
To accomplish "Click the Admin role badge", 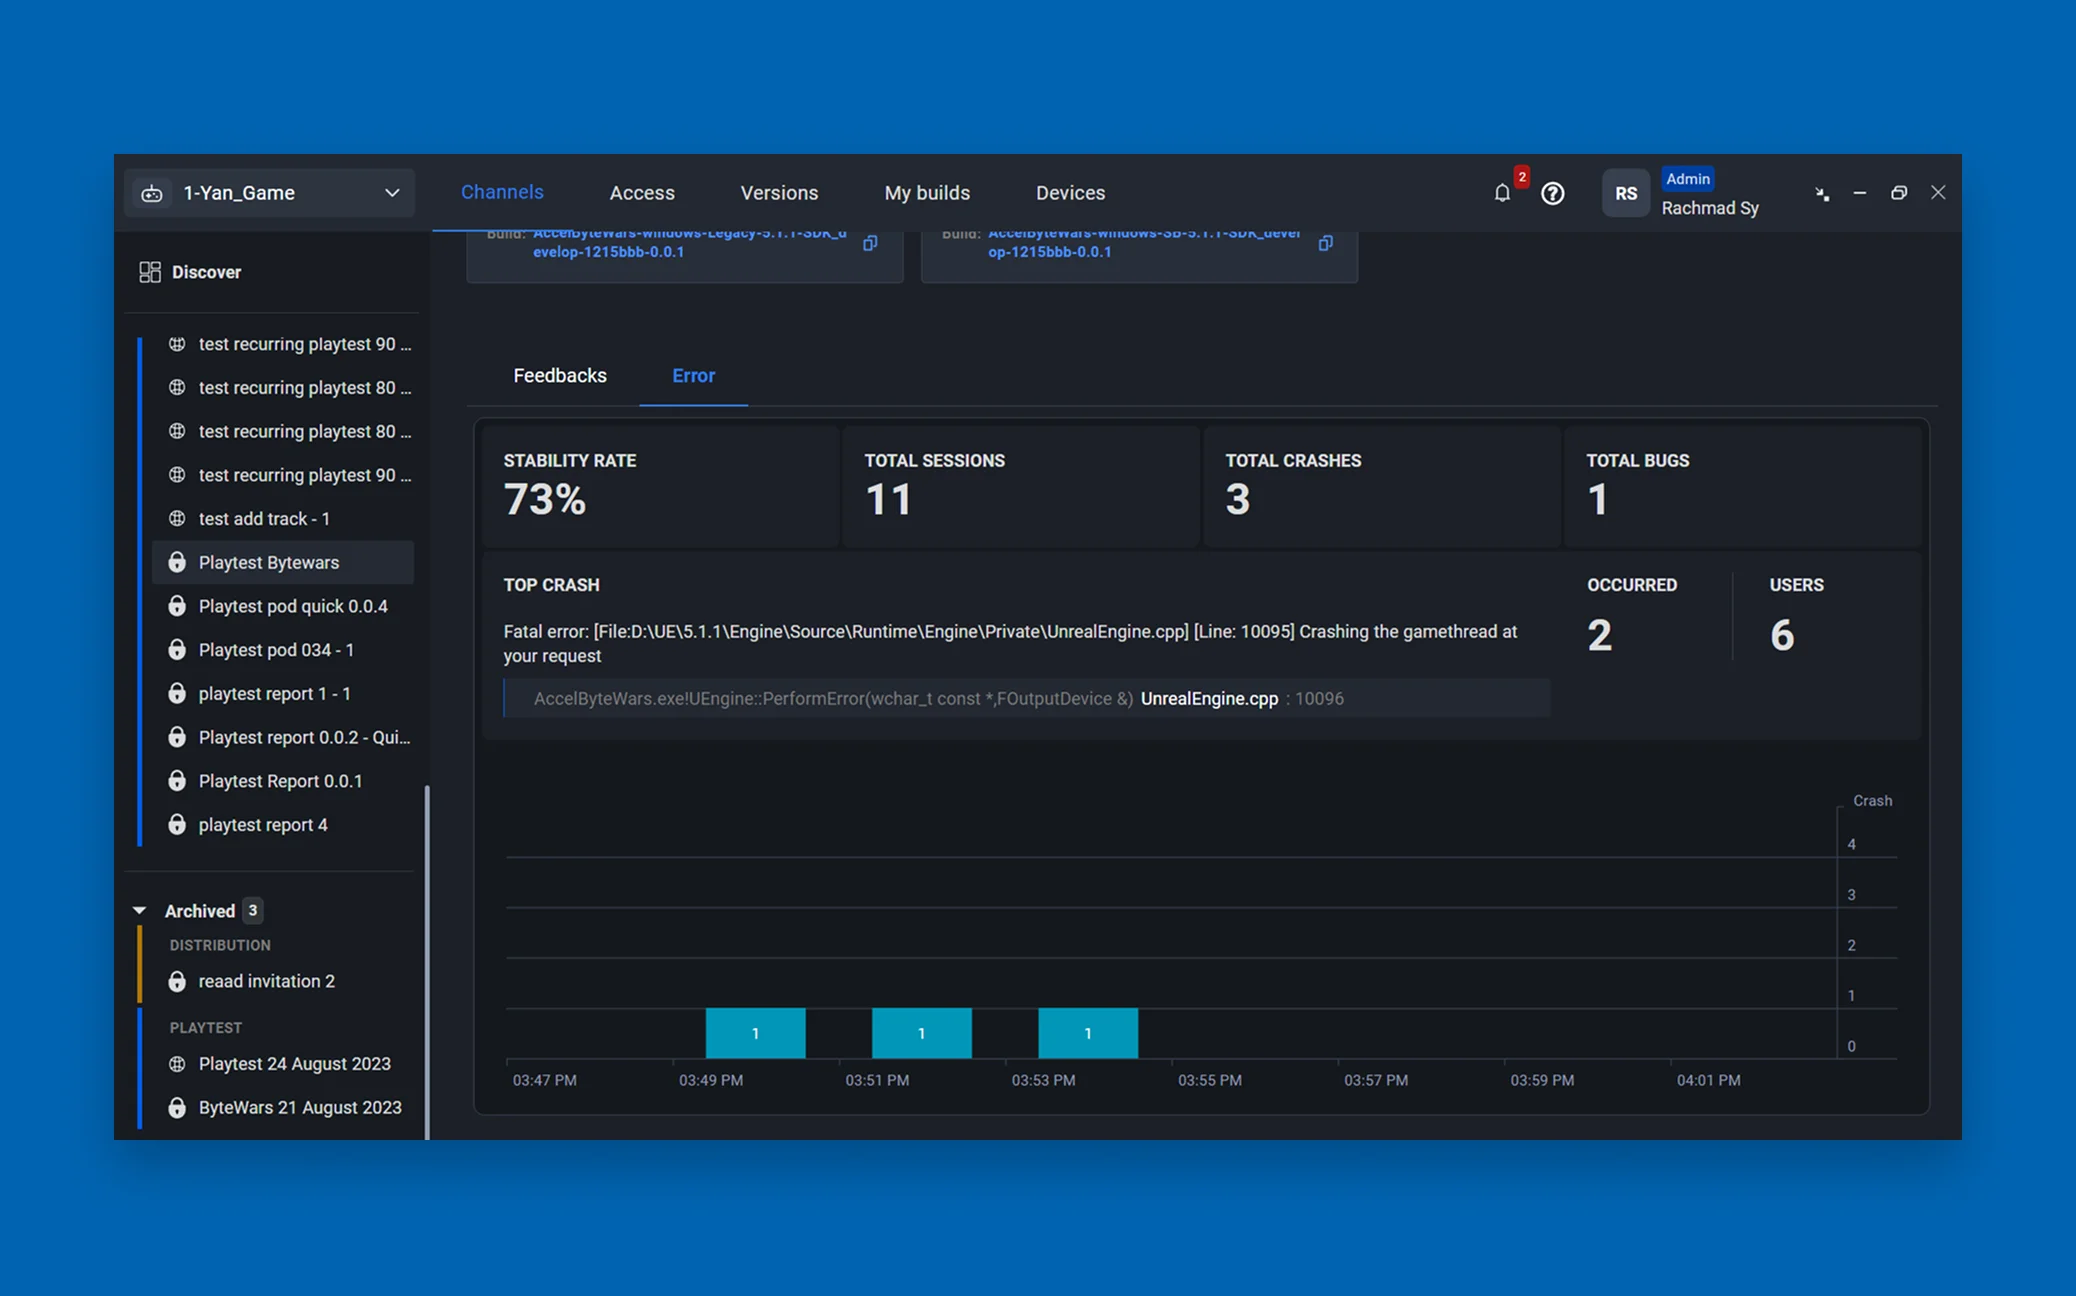I will click(1688, 179).
